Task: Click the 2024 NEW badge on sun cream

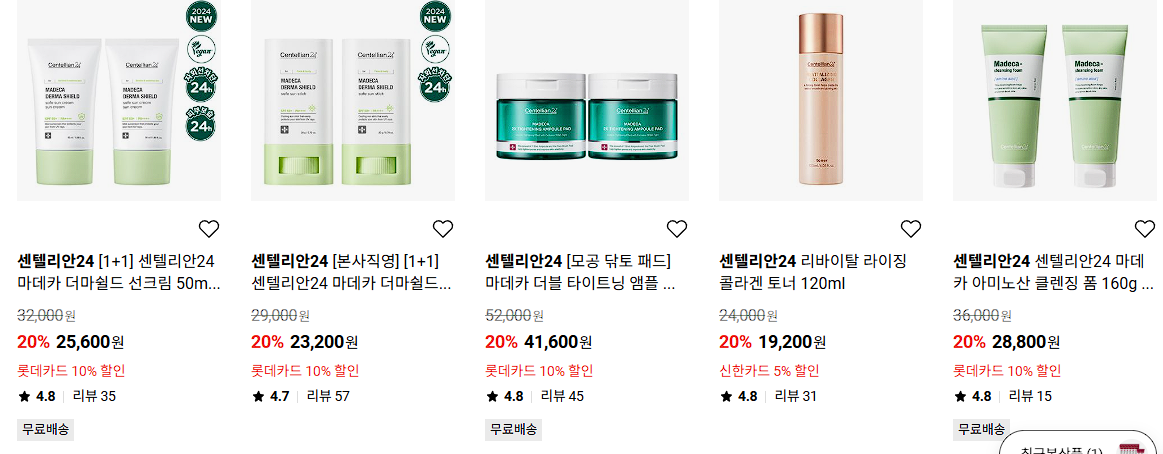Action: [x=200, y=16]
